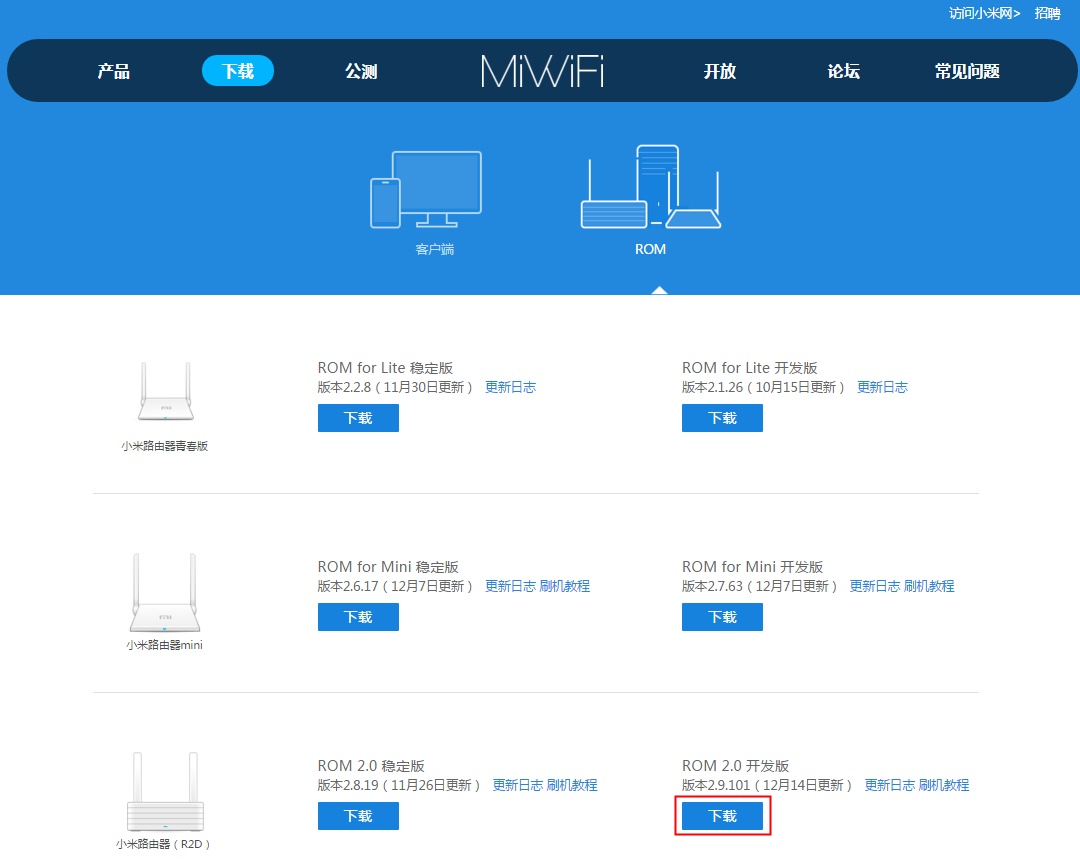Open 常见问题 FAQ page
1080x866 pixels.
coord(967,71)
